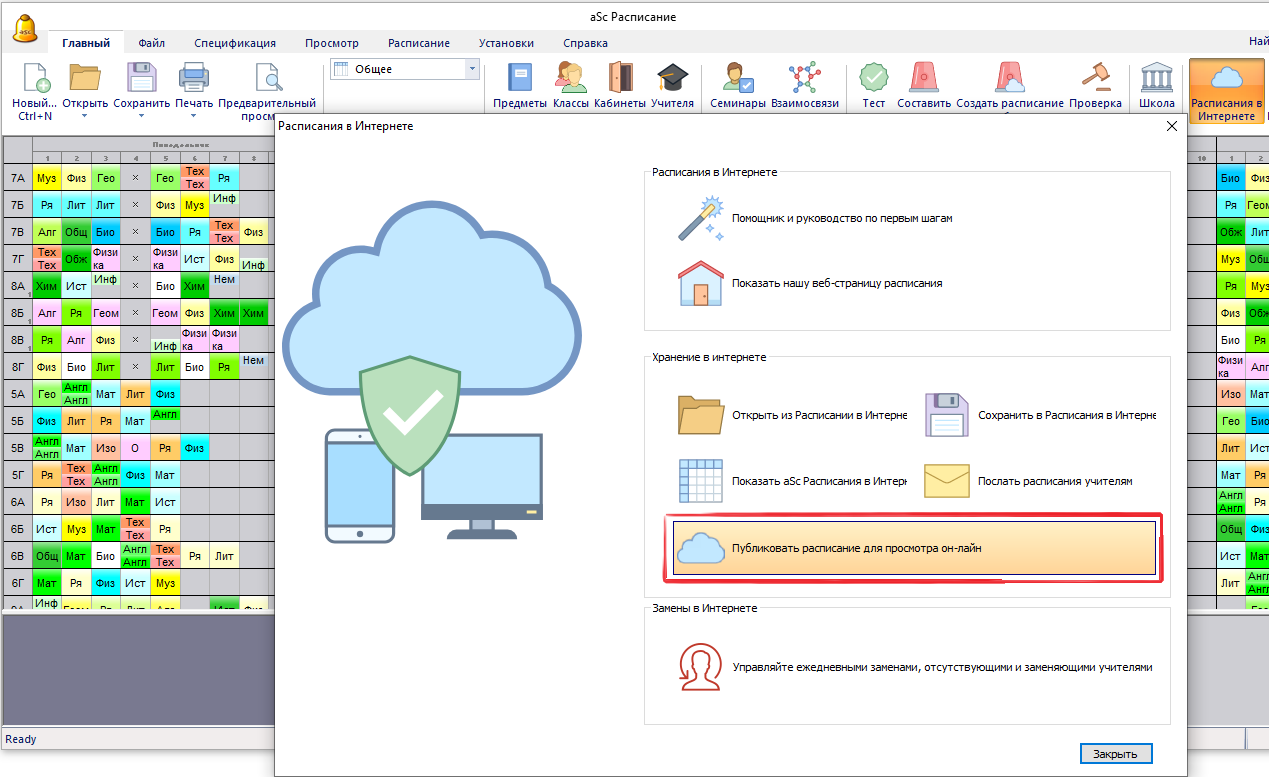Expand the Открыть dropdown arrow
The width and height of the screenshot is (1269, 777).
(84, 116)
